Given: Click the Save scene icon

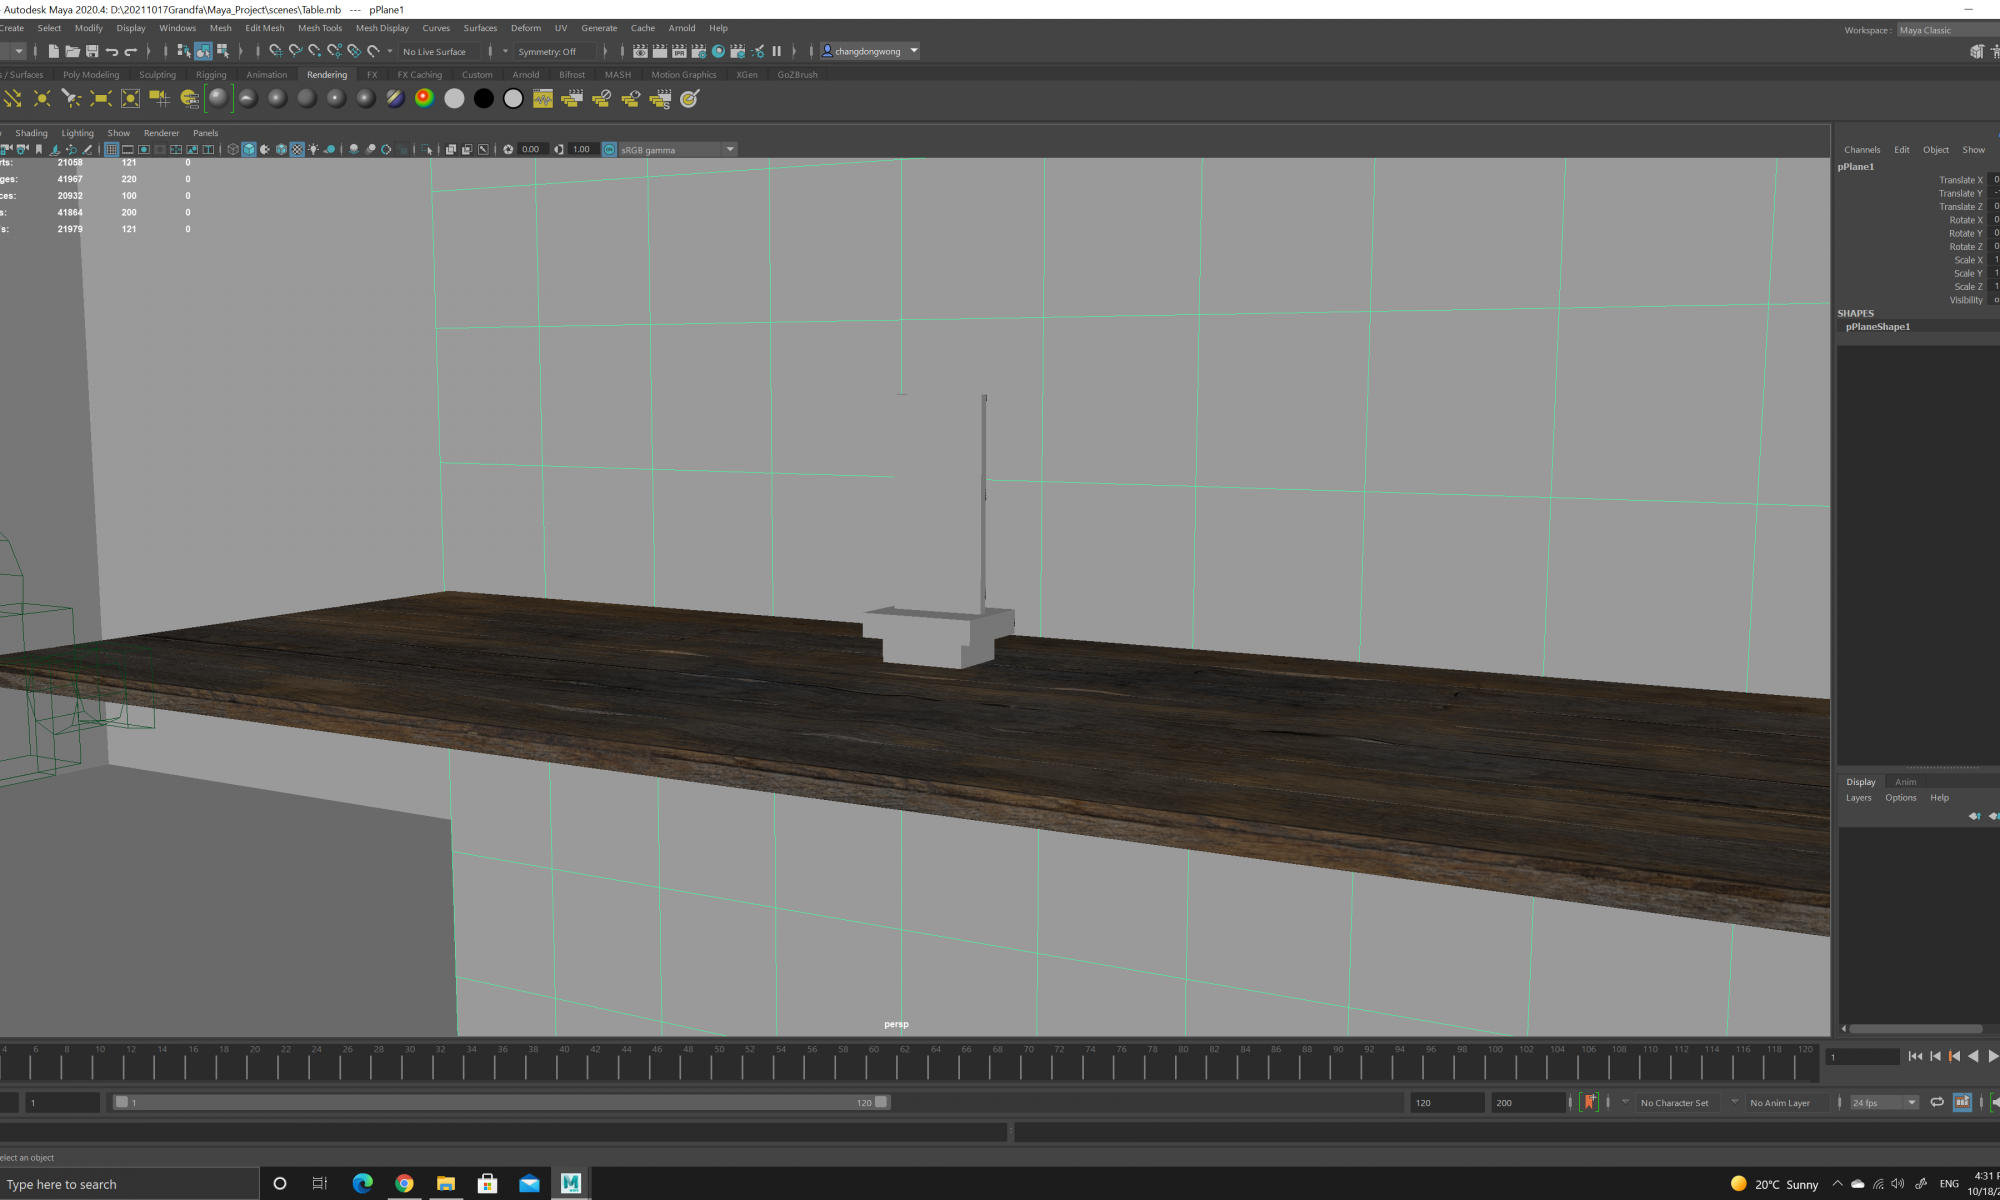Looking at the screenshot, I should (x=92, y=51).
